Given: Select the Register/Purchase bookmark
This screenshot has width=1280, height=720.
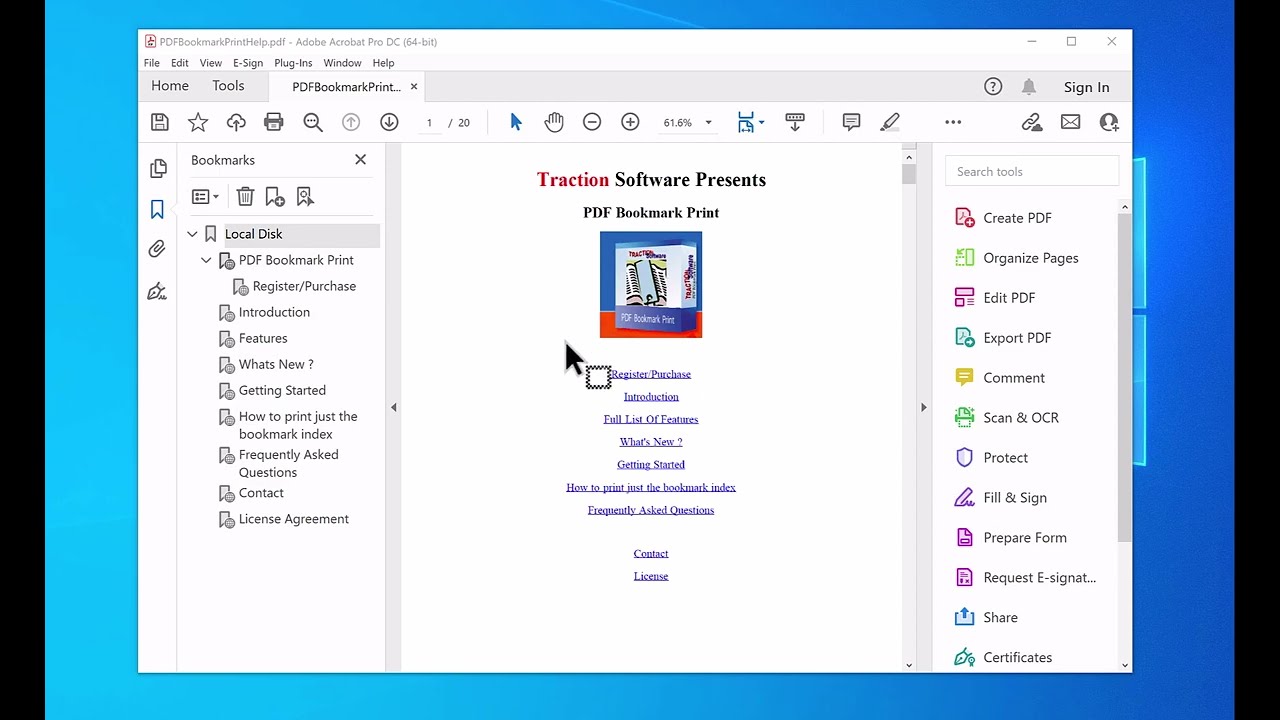Looking at the screenshot, I should [304, 286].
